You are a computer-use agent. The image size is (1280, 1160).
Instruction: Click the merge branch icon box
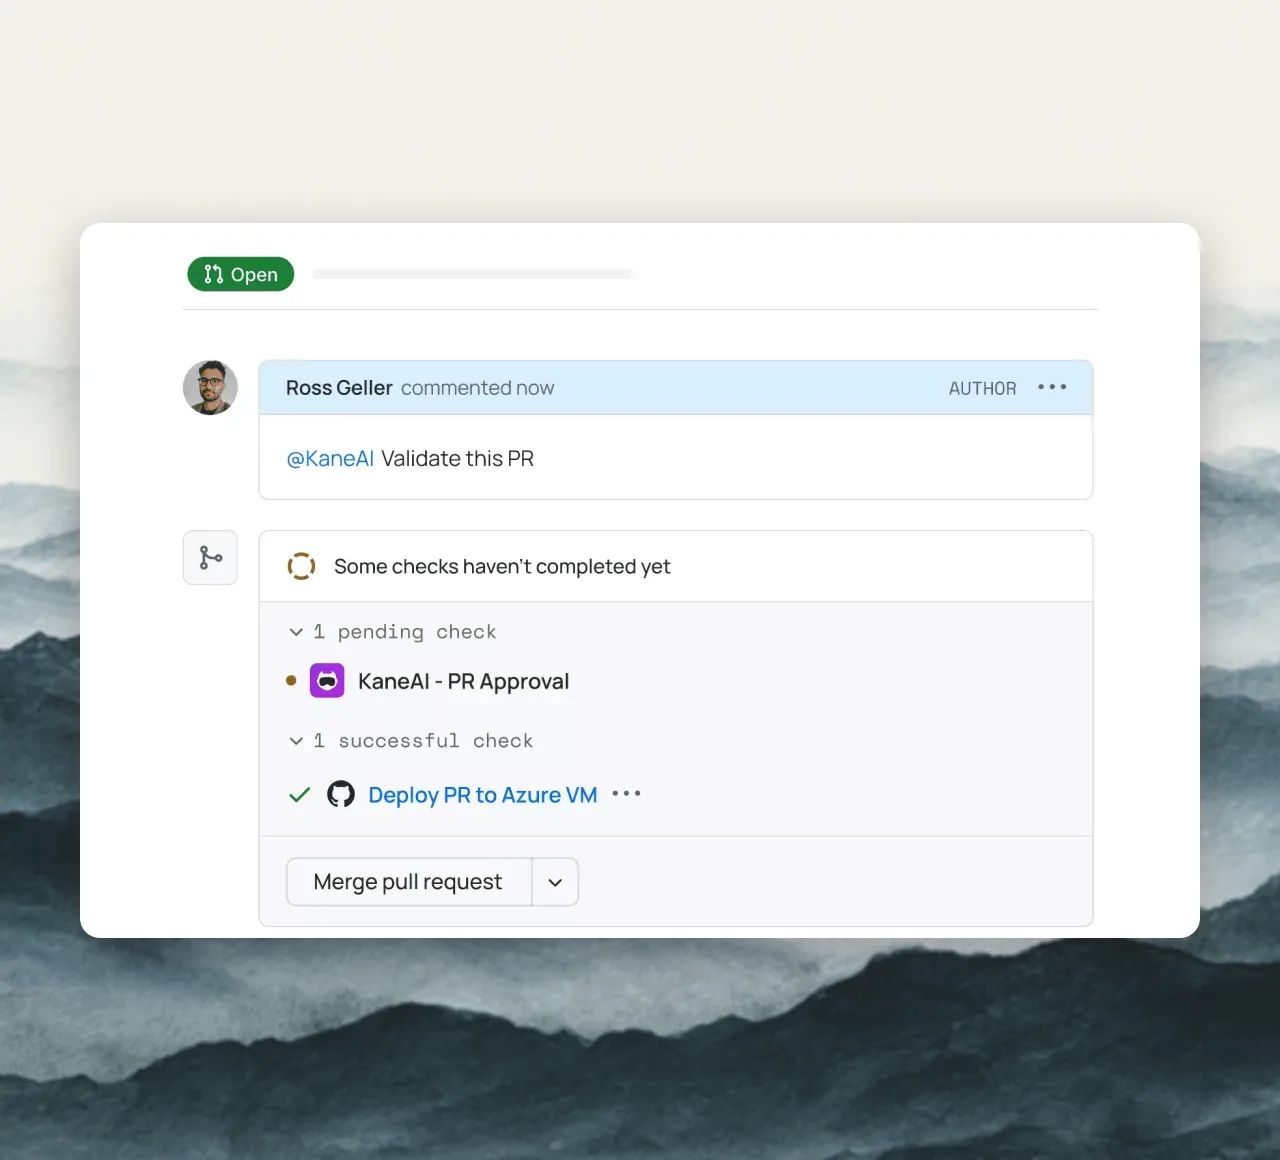click(x=210, y=557)
